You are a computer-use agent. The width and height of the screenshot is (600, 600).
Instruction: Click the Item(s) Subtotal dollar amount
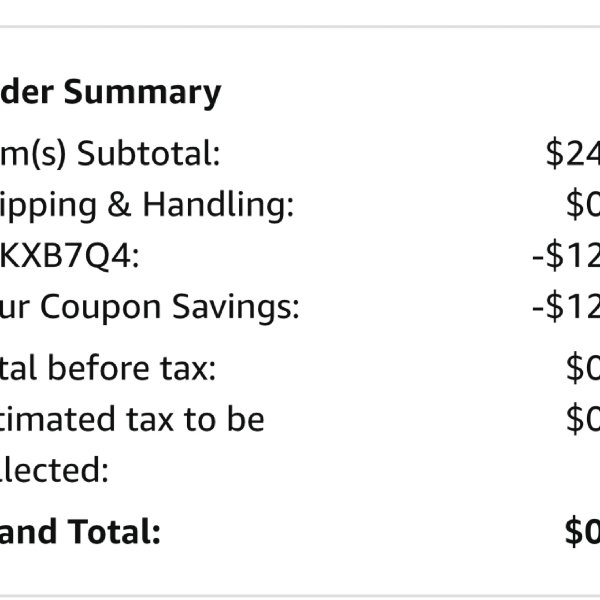[573, 153]
